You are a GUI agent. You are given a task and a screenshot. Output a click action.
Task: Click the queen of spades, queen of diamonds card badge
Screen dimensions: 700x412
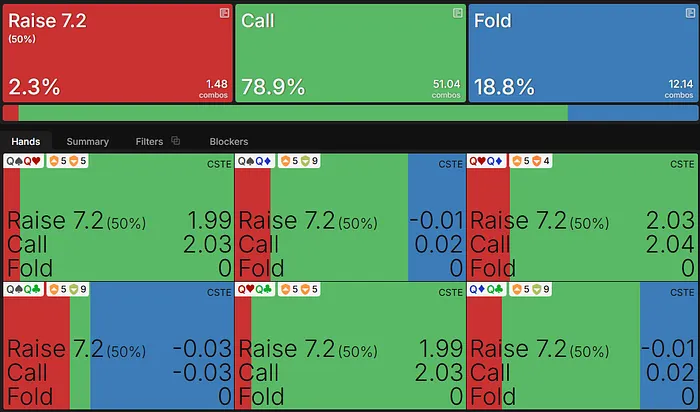pyautogui.click(x=256, y=161)
